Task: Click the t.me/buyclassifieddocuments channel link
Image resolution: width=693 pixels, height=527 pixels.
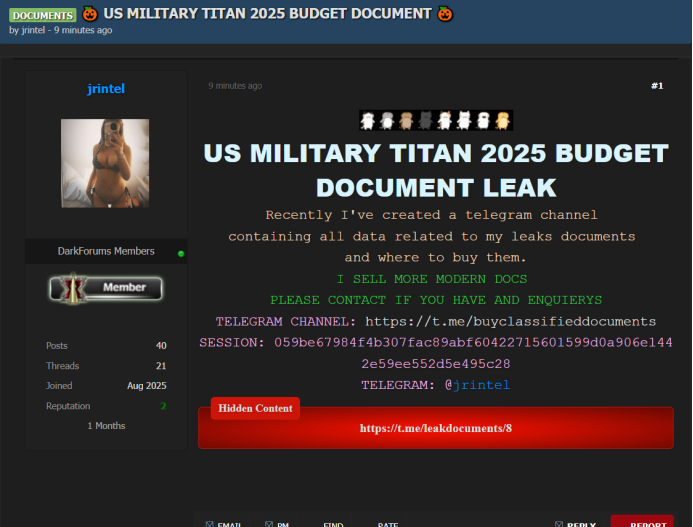Action: click(510, 321)
